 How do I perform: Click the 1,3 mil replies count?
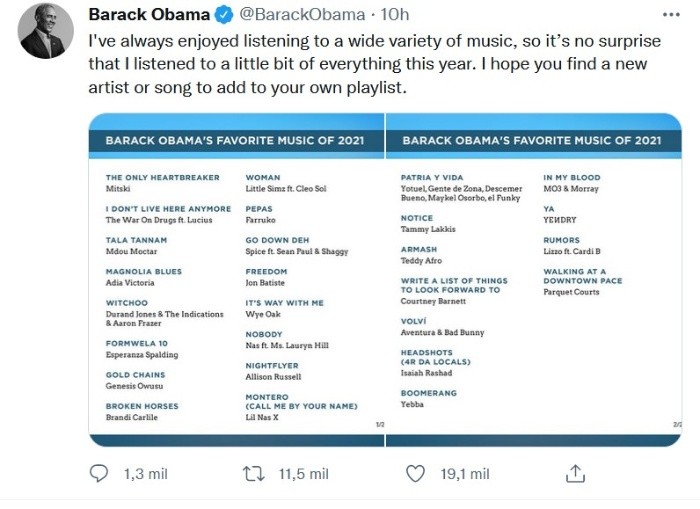tap(147, 472)
